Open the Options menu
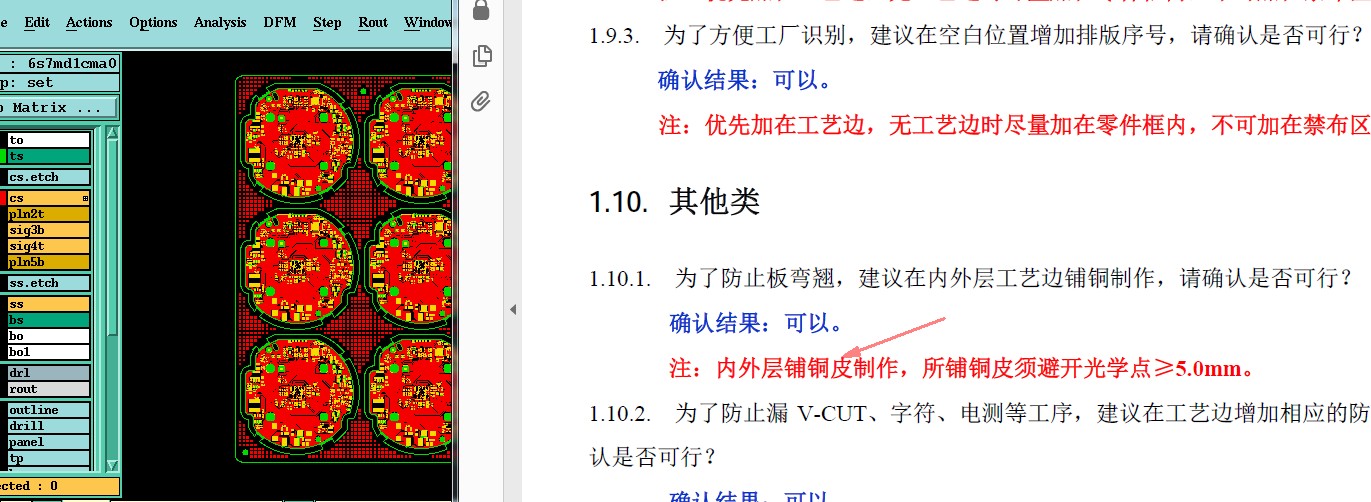Screen dimensions: 1371x502 point(153,22)
